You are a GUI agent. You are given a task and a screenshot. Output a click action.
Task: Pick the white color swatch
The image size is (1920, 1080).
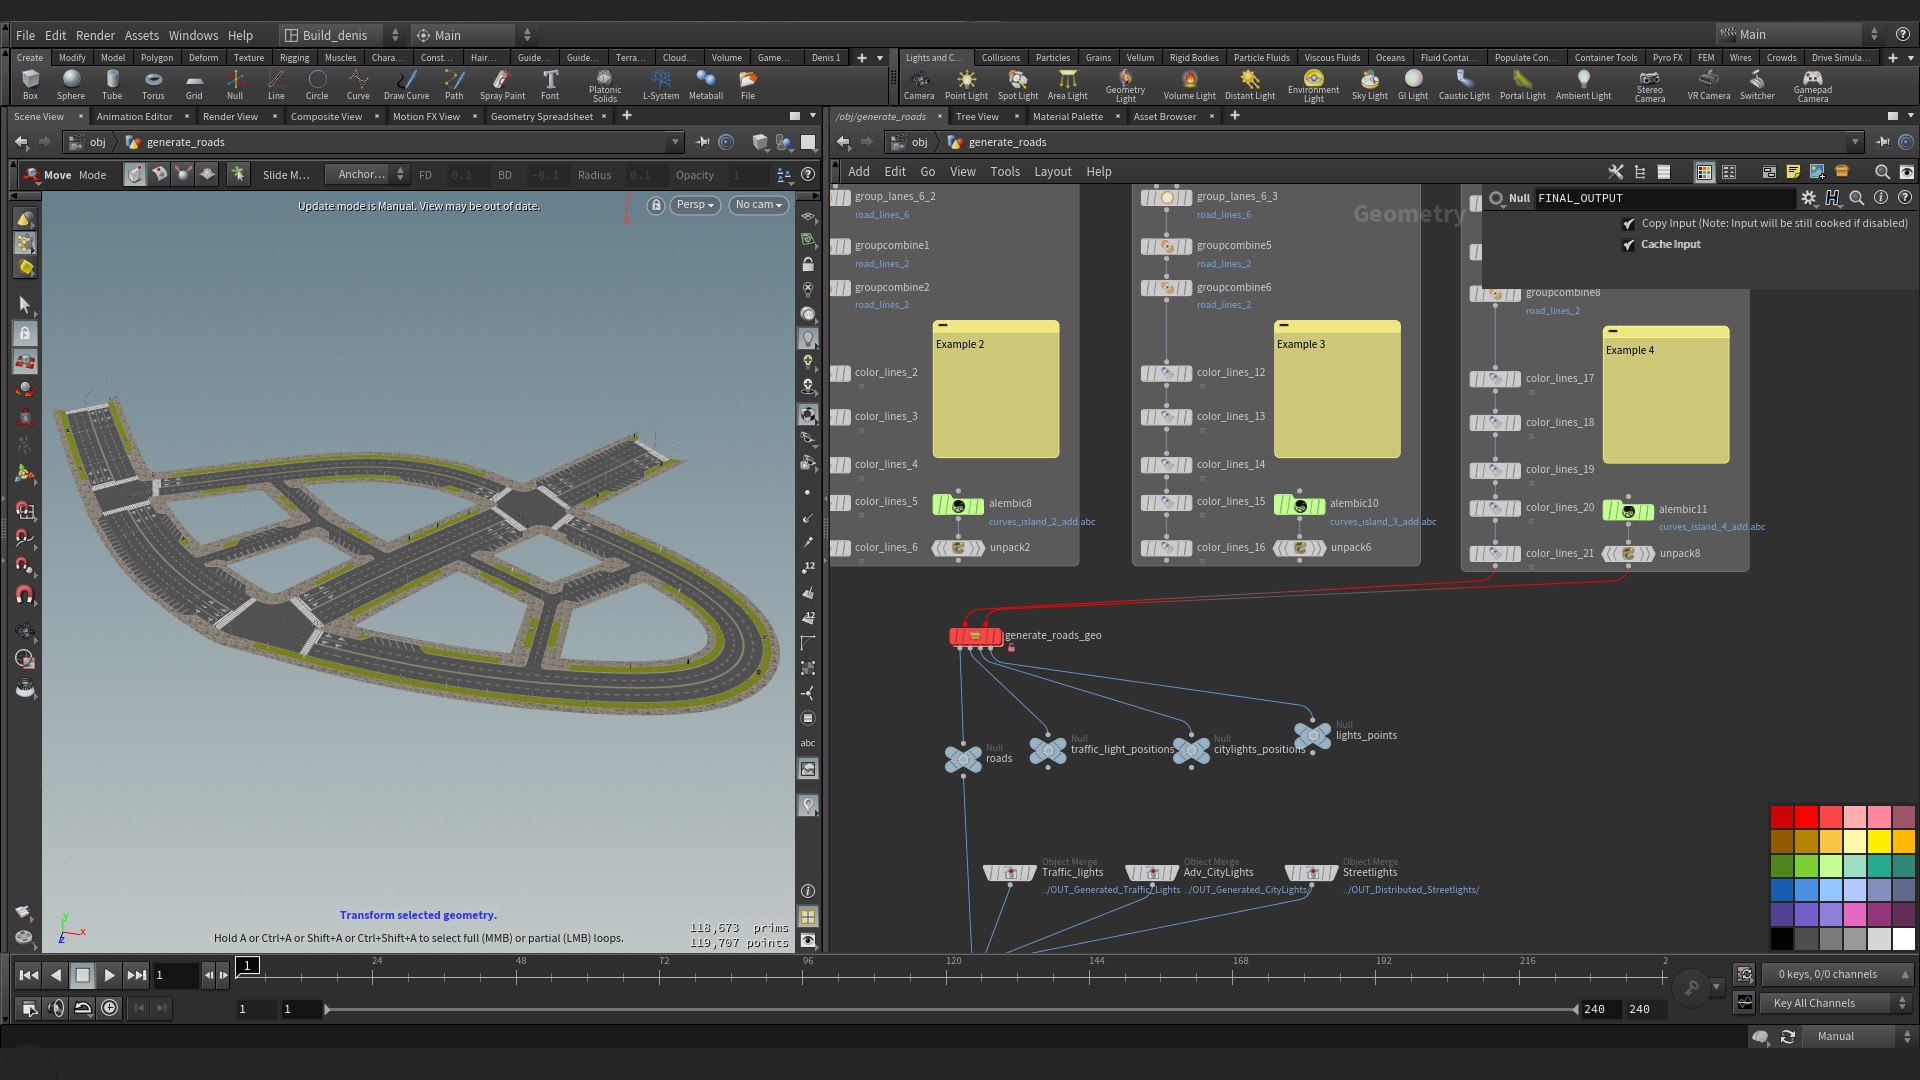(x=1903, y=939)
